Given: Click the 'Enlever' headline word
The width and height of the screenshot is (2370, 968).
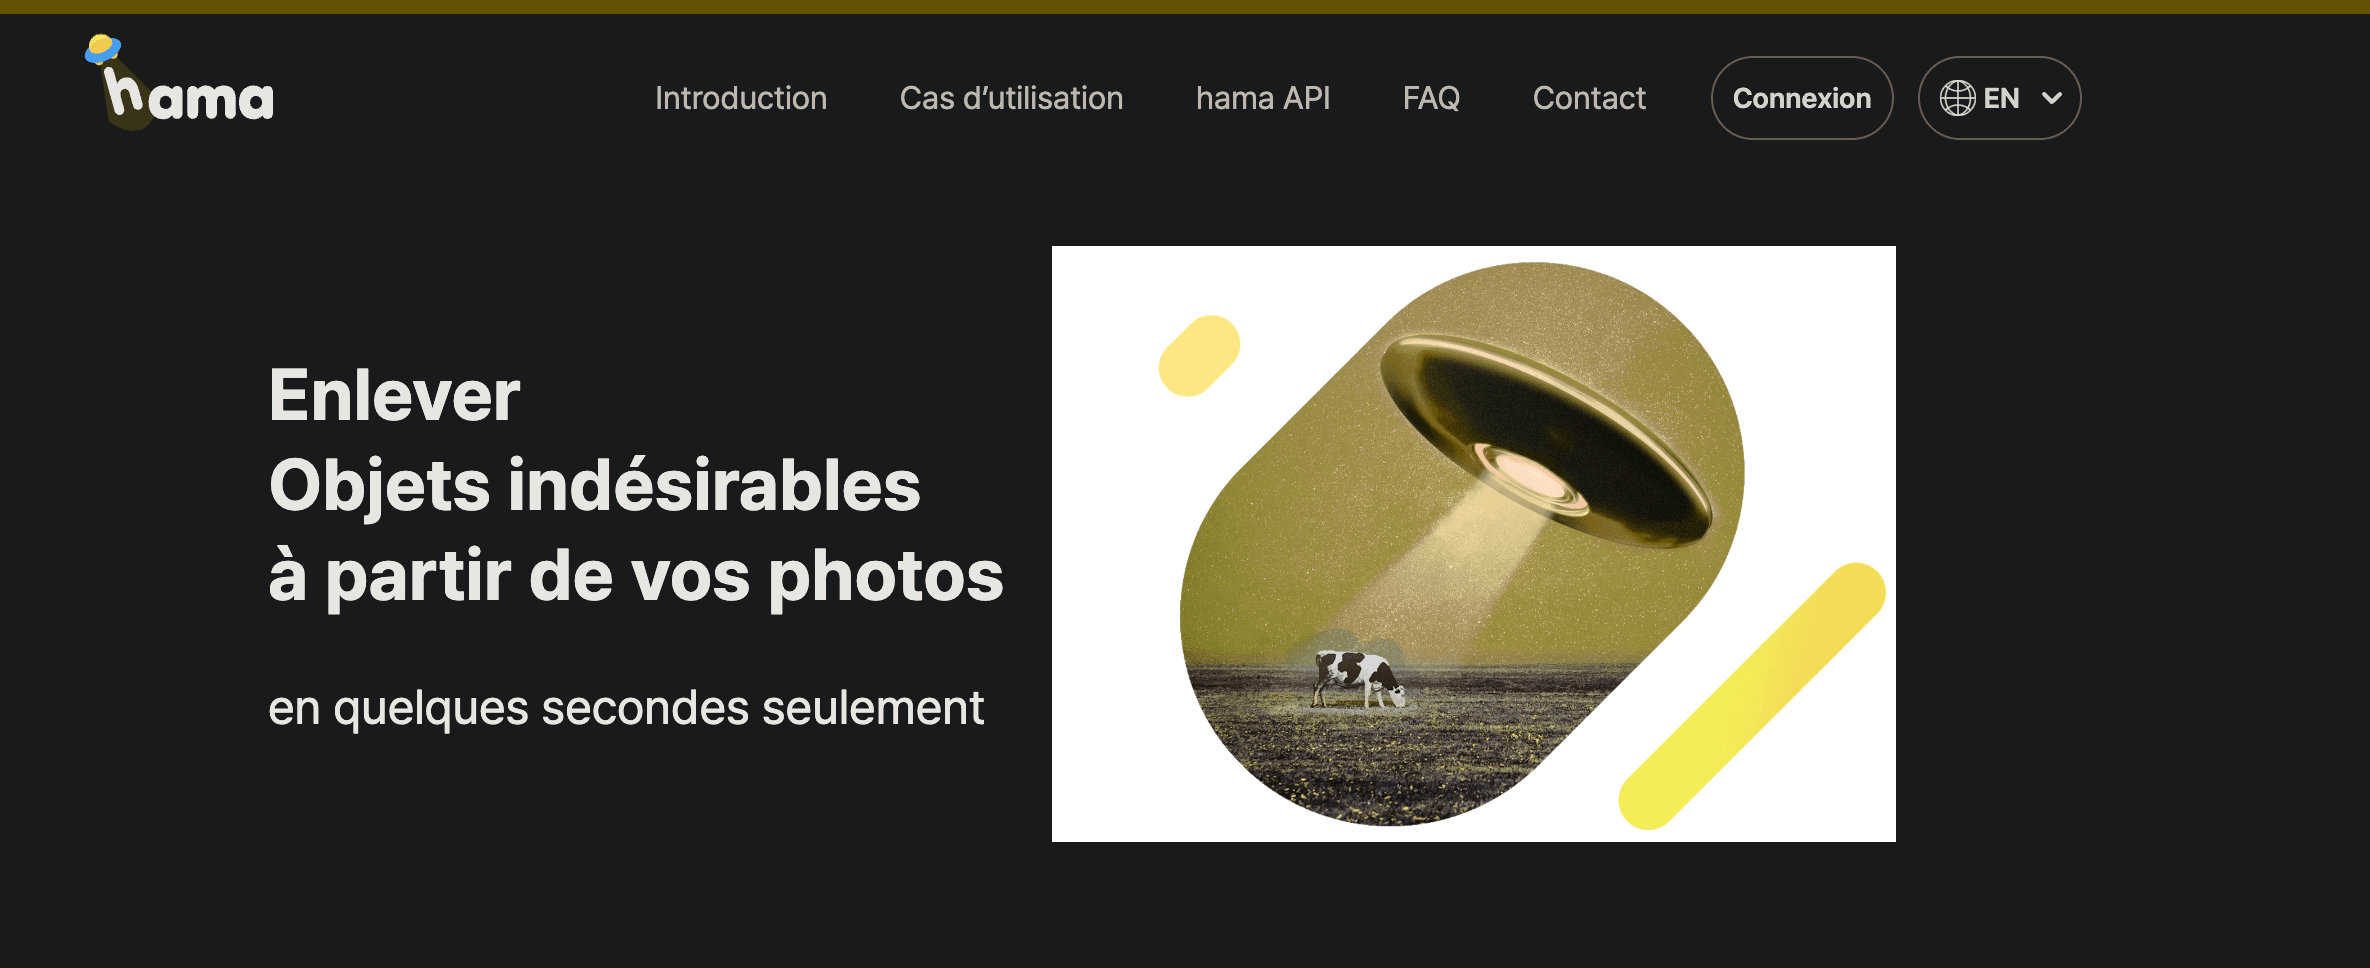Looking at the screenshot, I should point(394,395).
